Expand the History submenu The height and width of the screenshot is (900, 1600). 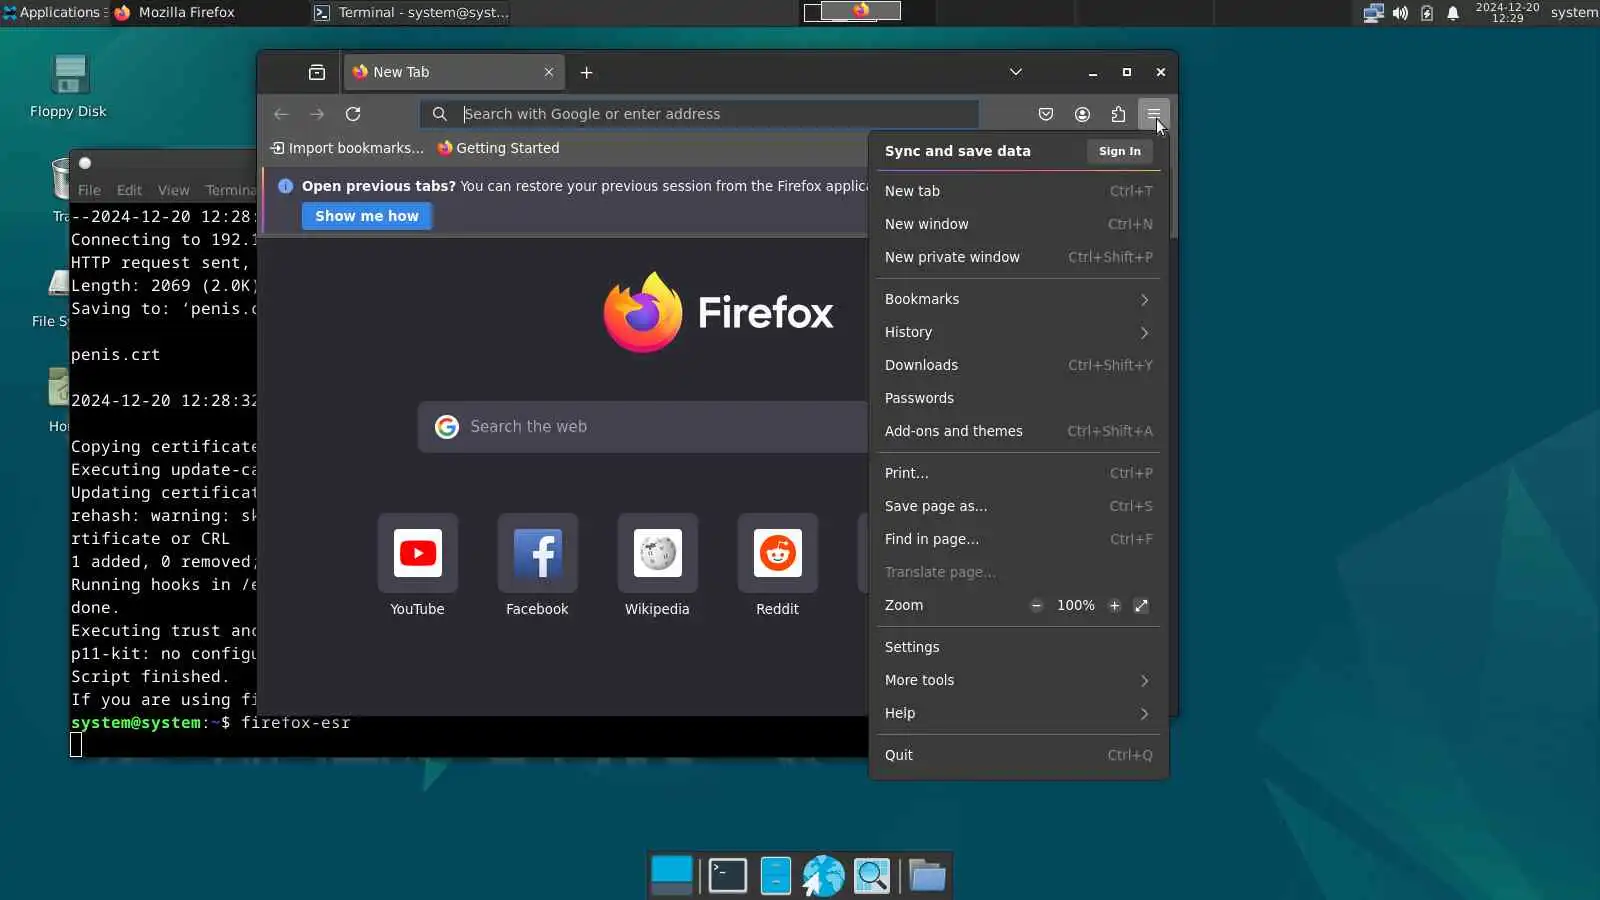pos(1019,332)
